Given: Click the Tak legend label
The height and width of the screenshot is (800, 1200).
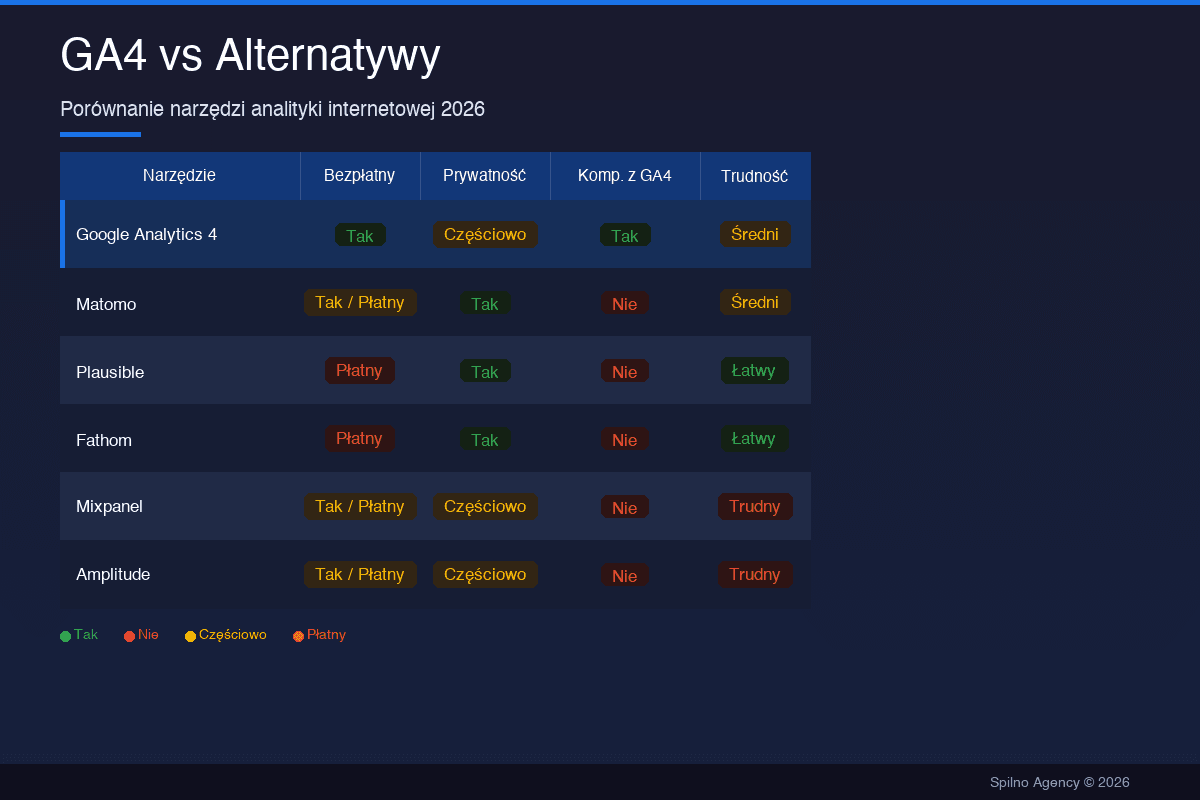Looking at the screenshot, I should click(x=86, y=634).
